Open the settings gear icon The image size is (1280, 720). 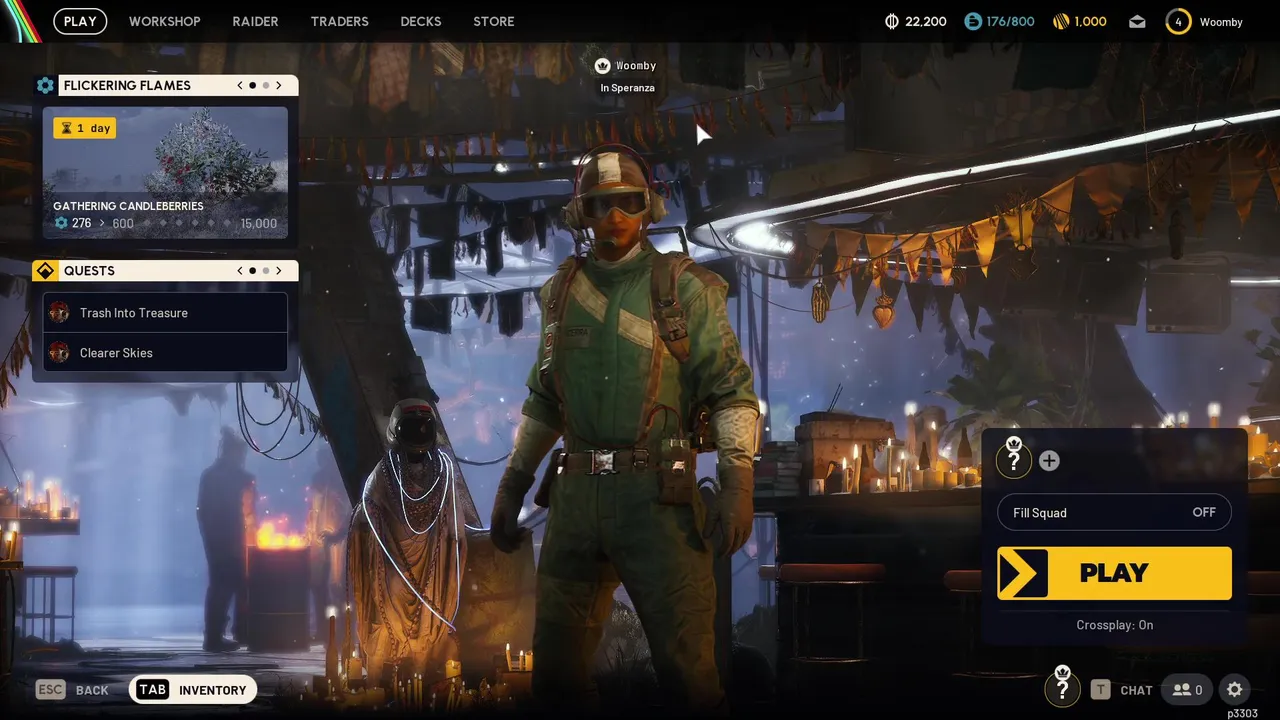click(x=1234, y=690)
